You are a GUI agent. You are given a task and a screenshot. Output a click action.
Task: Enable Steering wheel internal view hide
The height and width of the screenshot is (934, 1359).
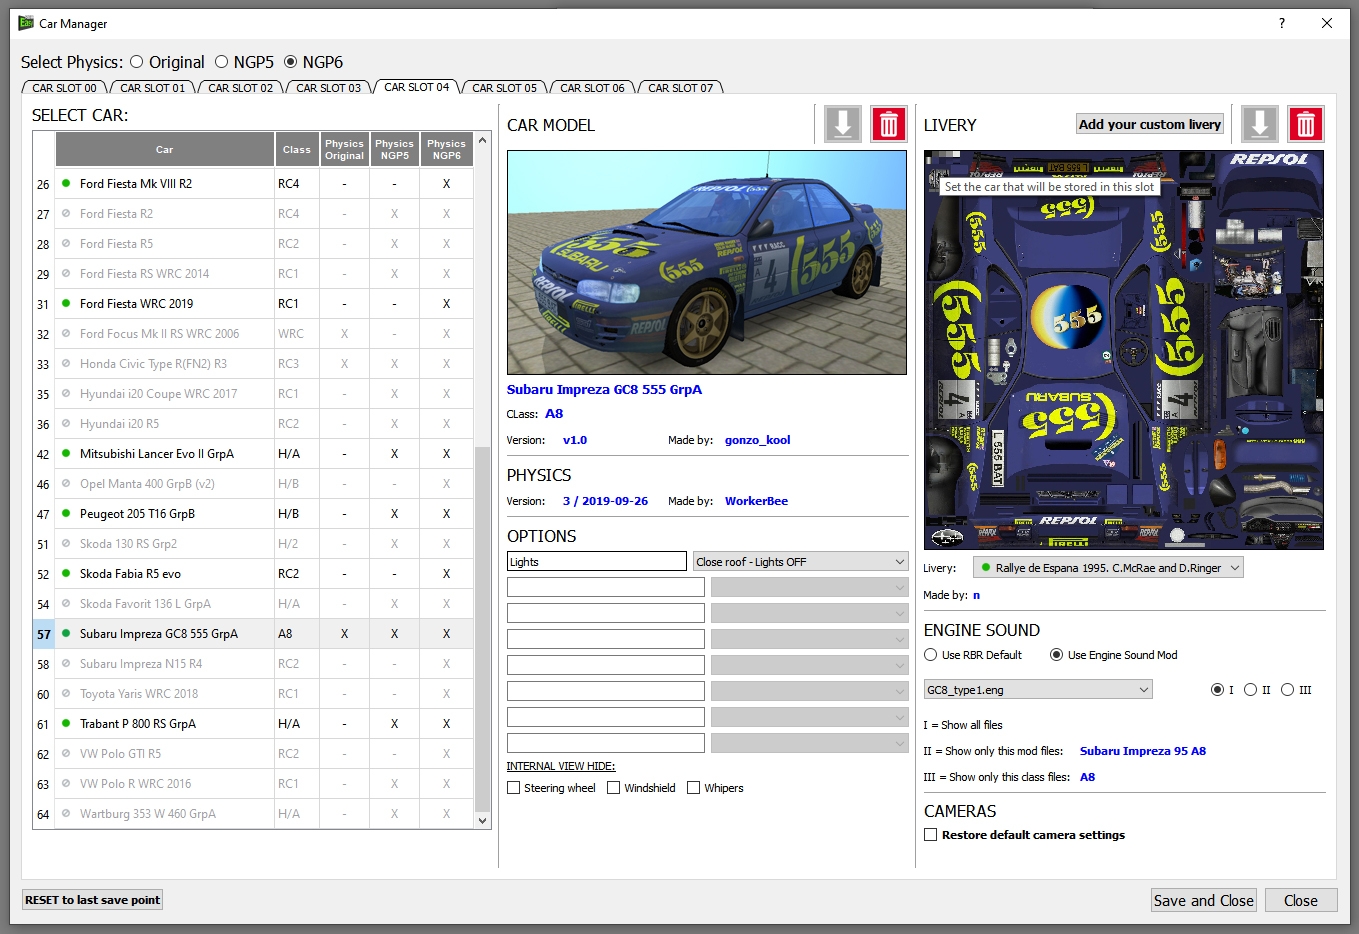(514, 788)
